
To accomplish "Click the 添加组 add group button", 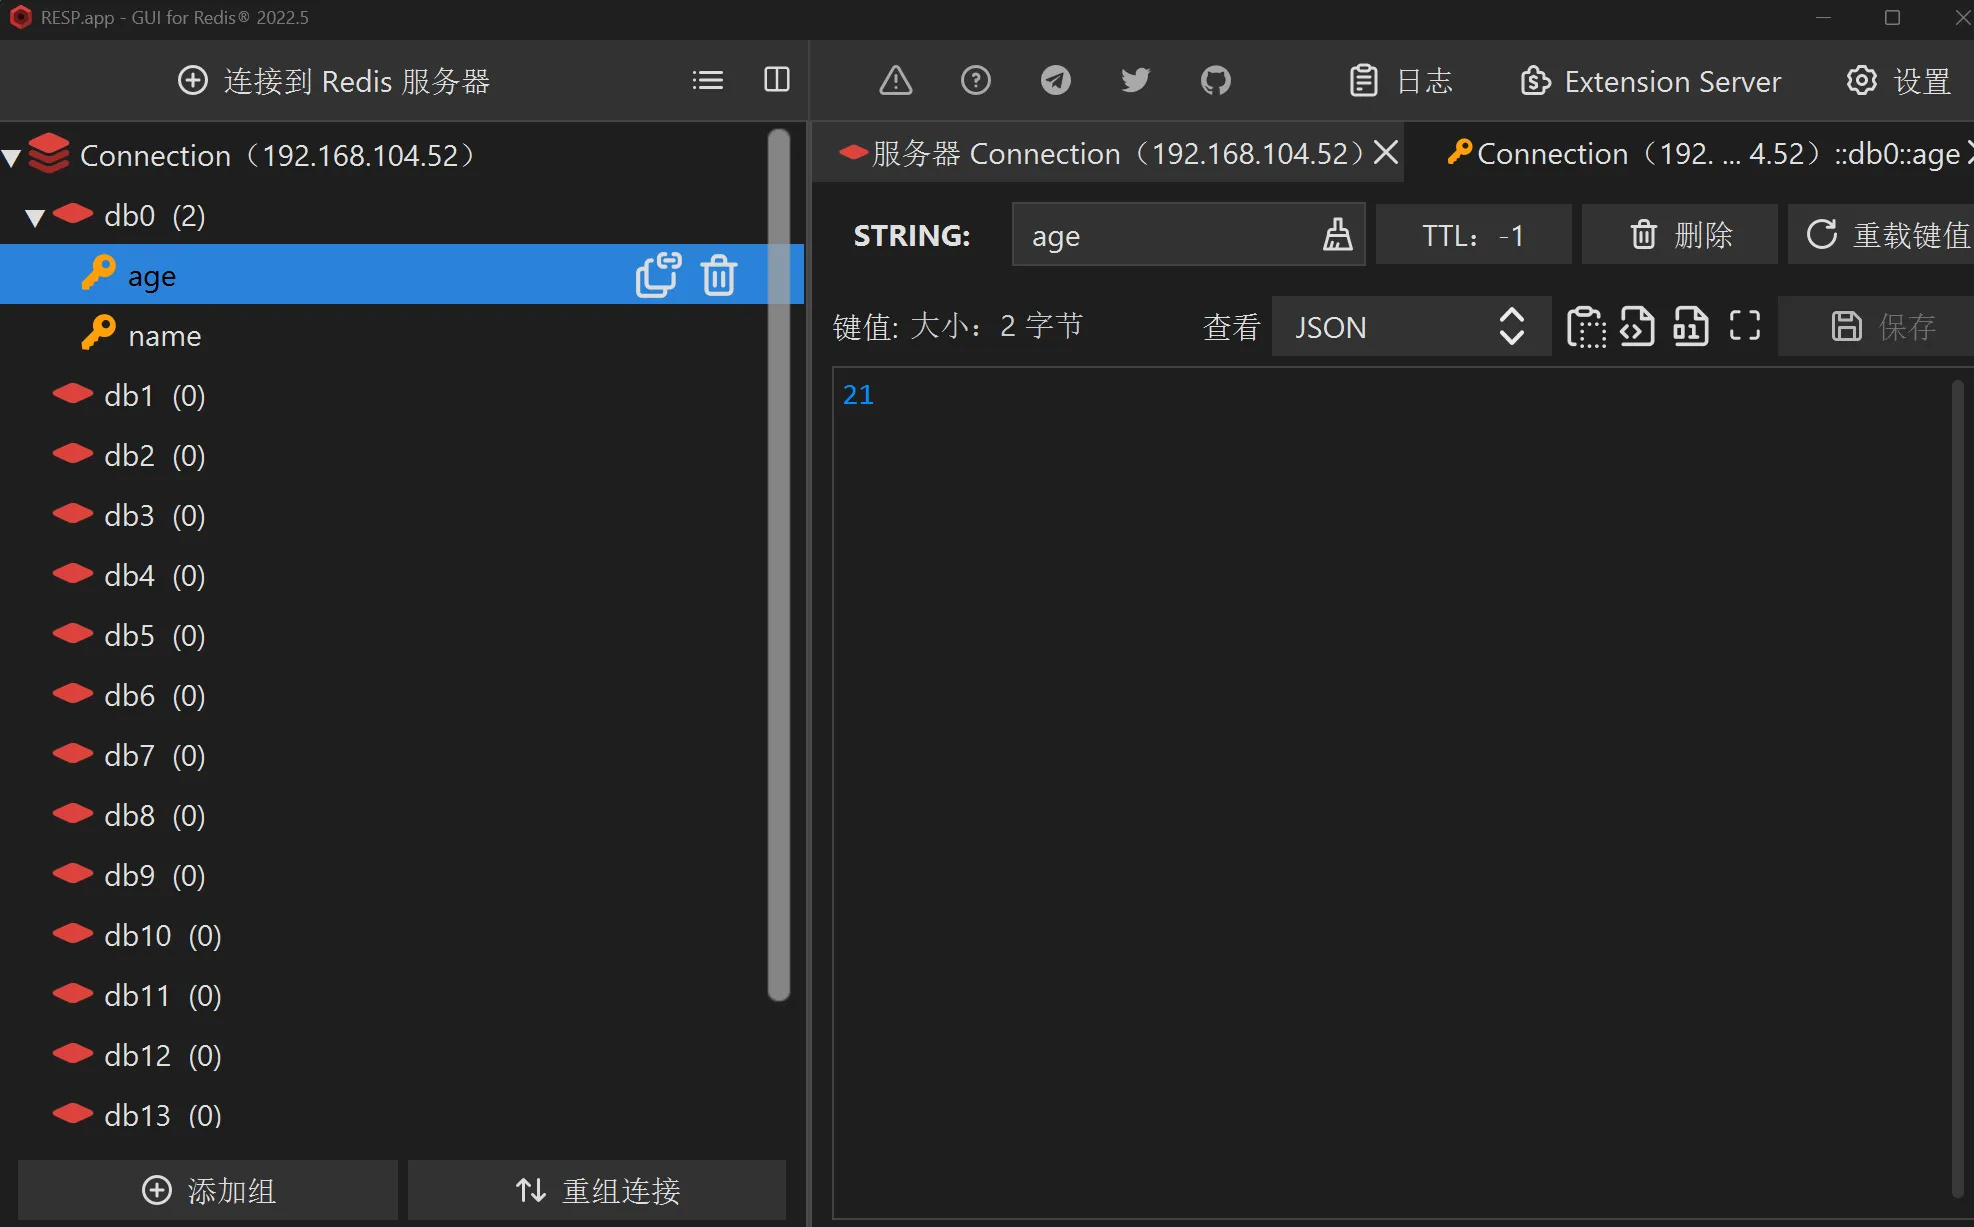I will tap(208, 1190).
